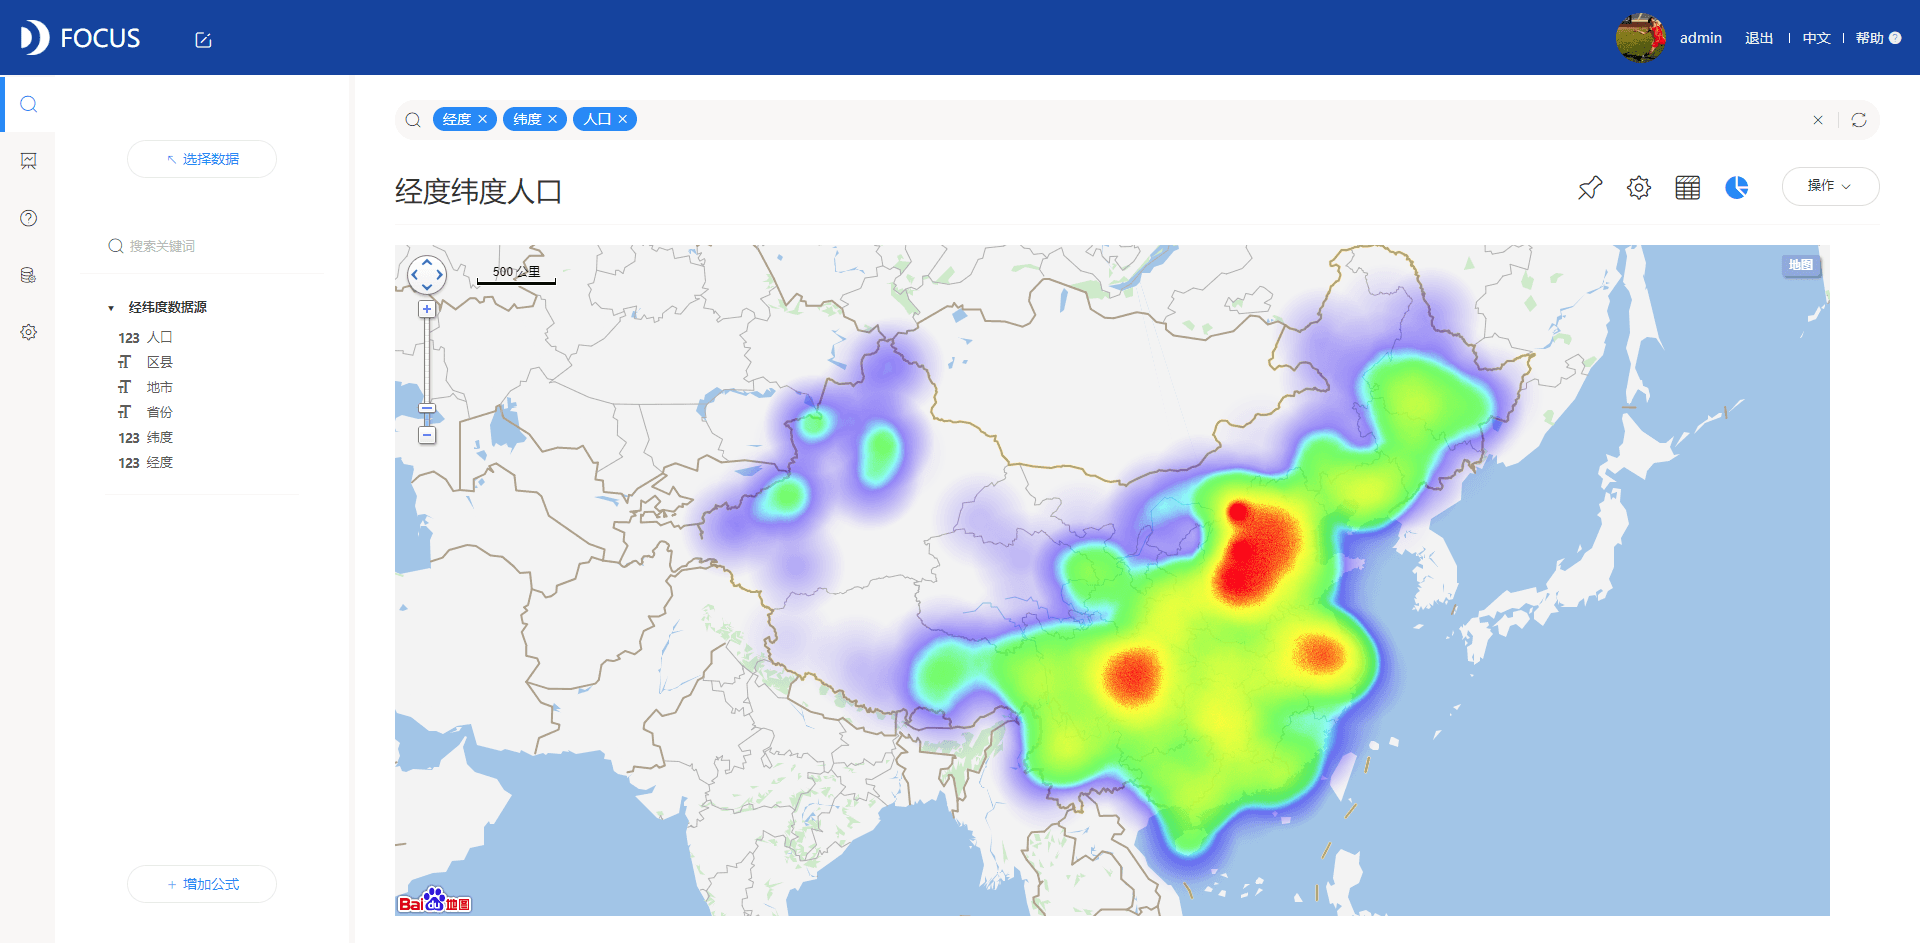
Task: Zoom in the map with the plus button
Action: [427, 310]
